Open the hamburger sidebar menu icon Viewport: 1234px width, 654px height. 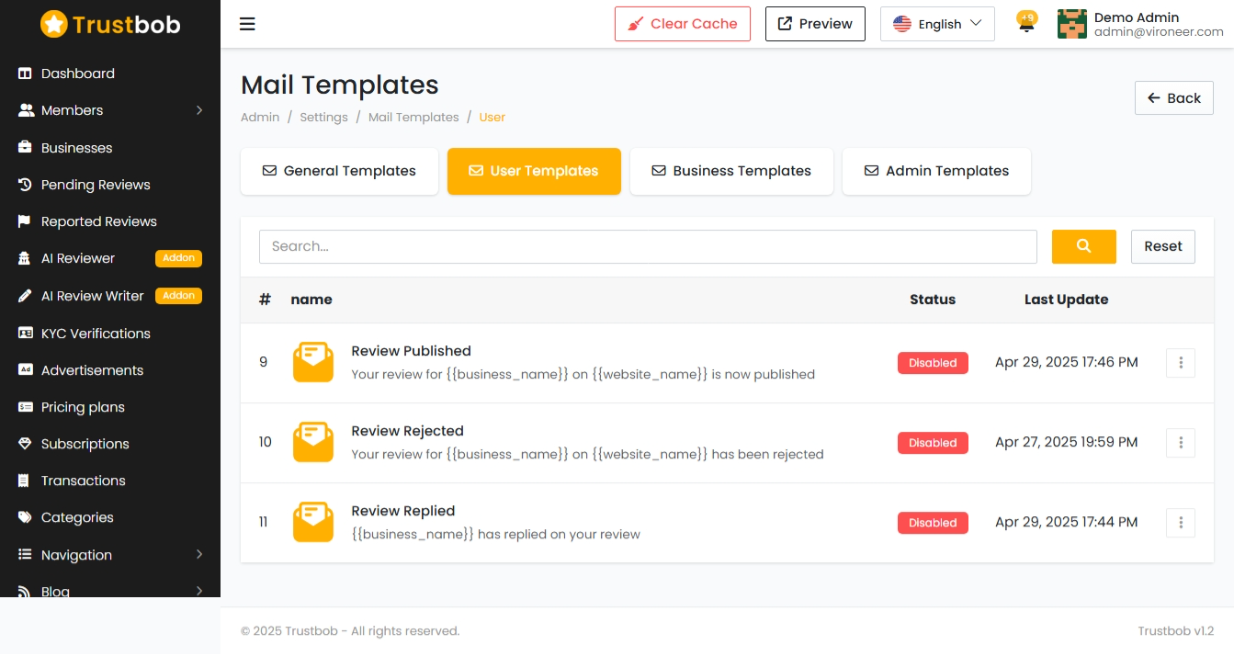coord(247,24)
